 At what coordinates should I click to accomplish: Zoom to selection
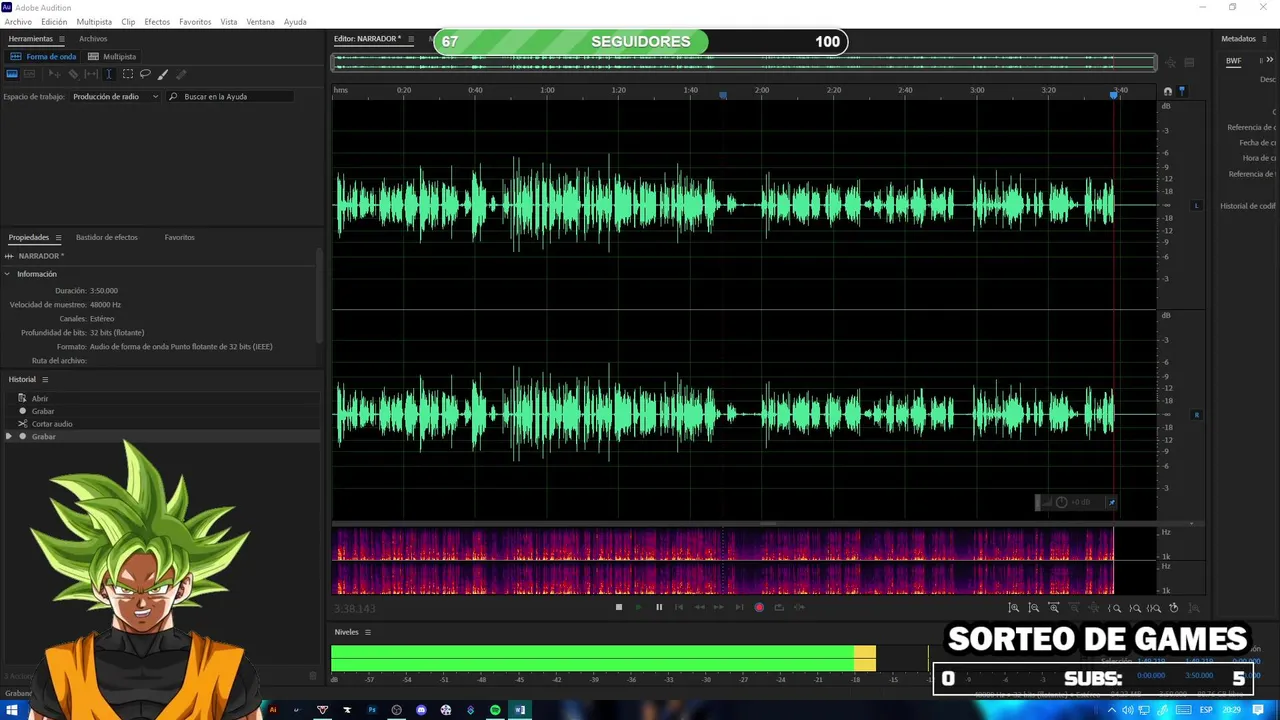1154,608
